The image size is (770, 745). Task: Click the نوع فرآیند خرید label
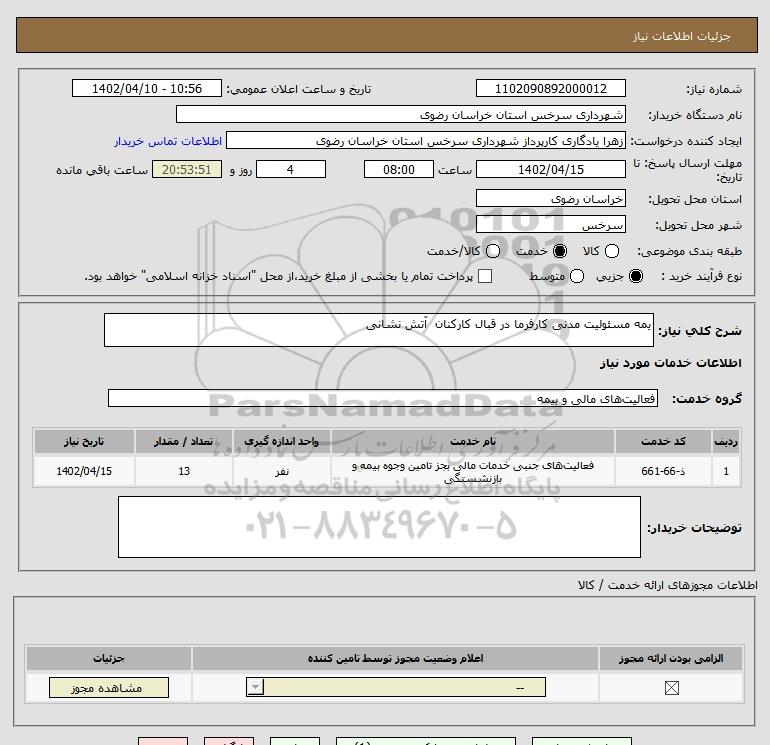click(x=701, y=276)
